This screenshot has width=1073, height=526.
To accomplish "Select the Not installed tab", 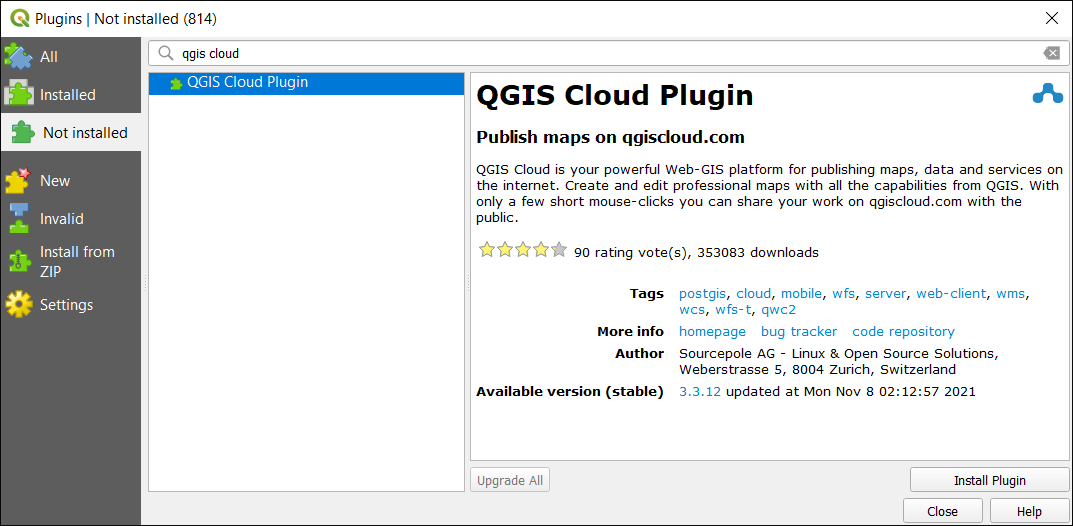I will (70, 132).
